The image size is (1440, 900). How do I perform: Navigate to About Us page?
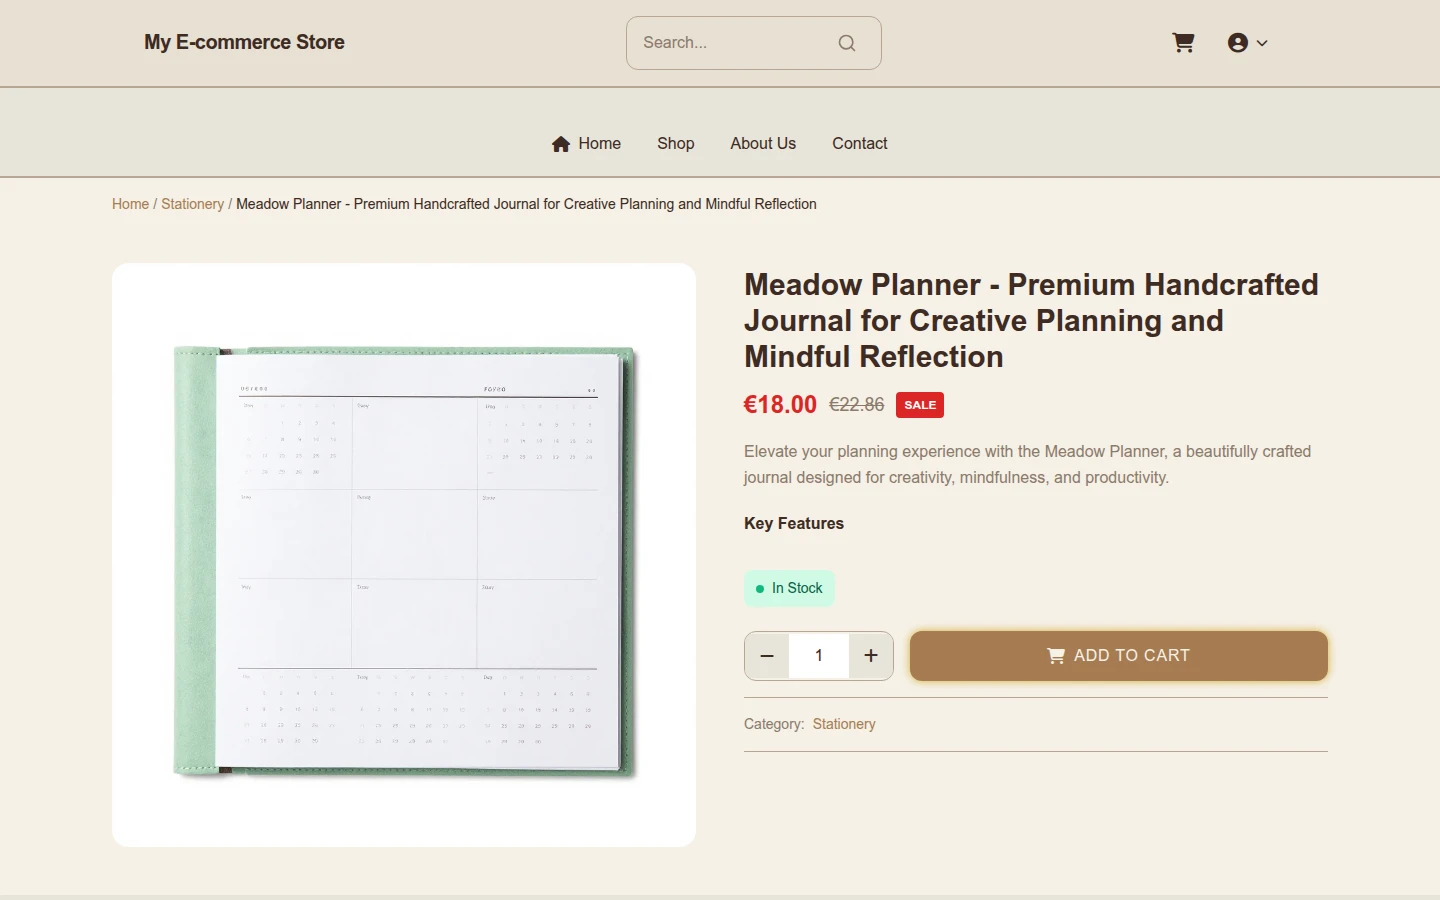coord(763,143)
